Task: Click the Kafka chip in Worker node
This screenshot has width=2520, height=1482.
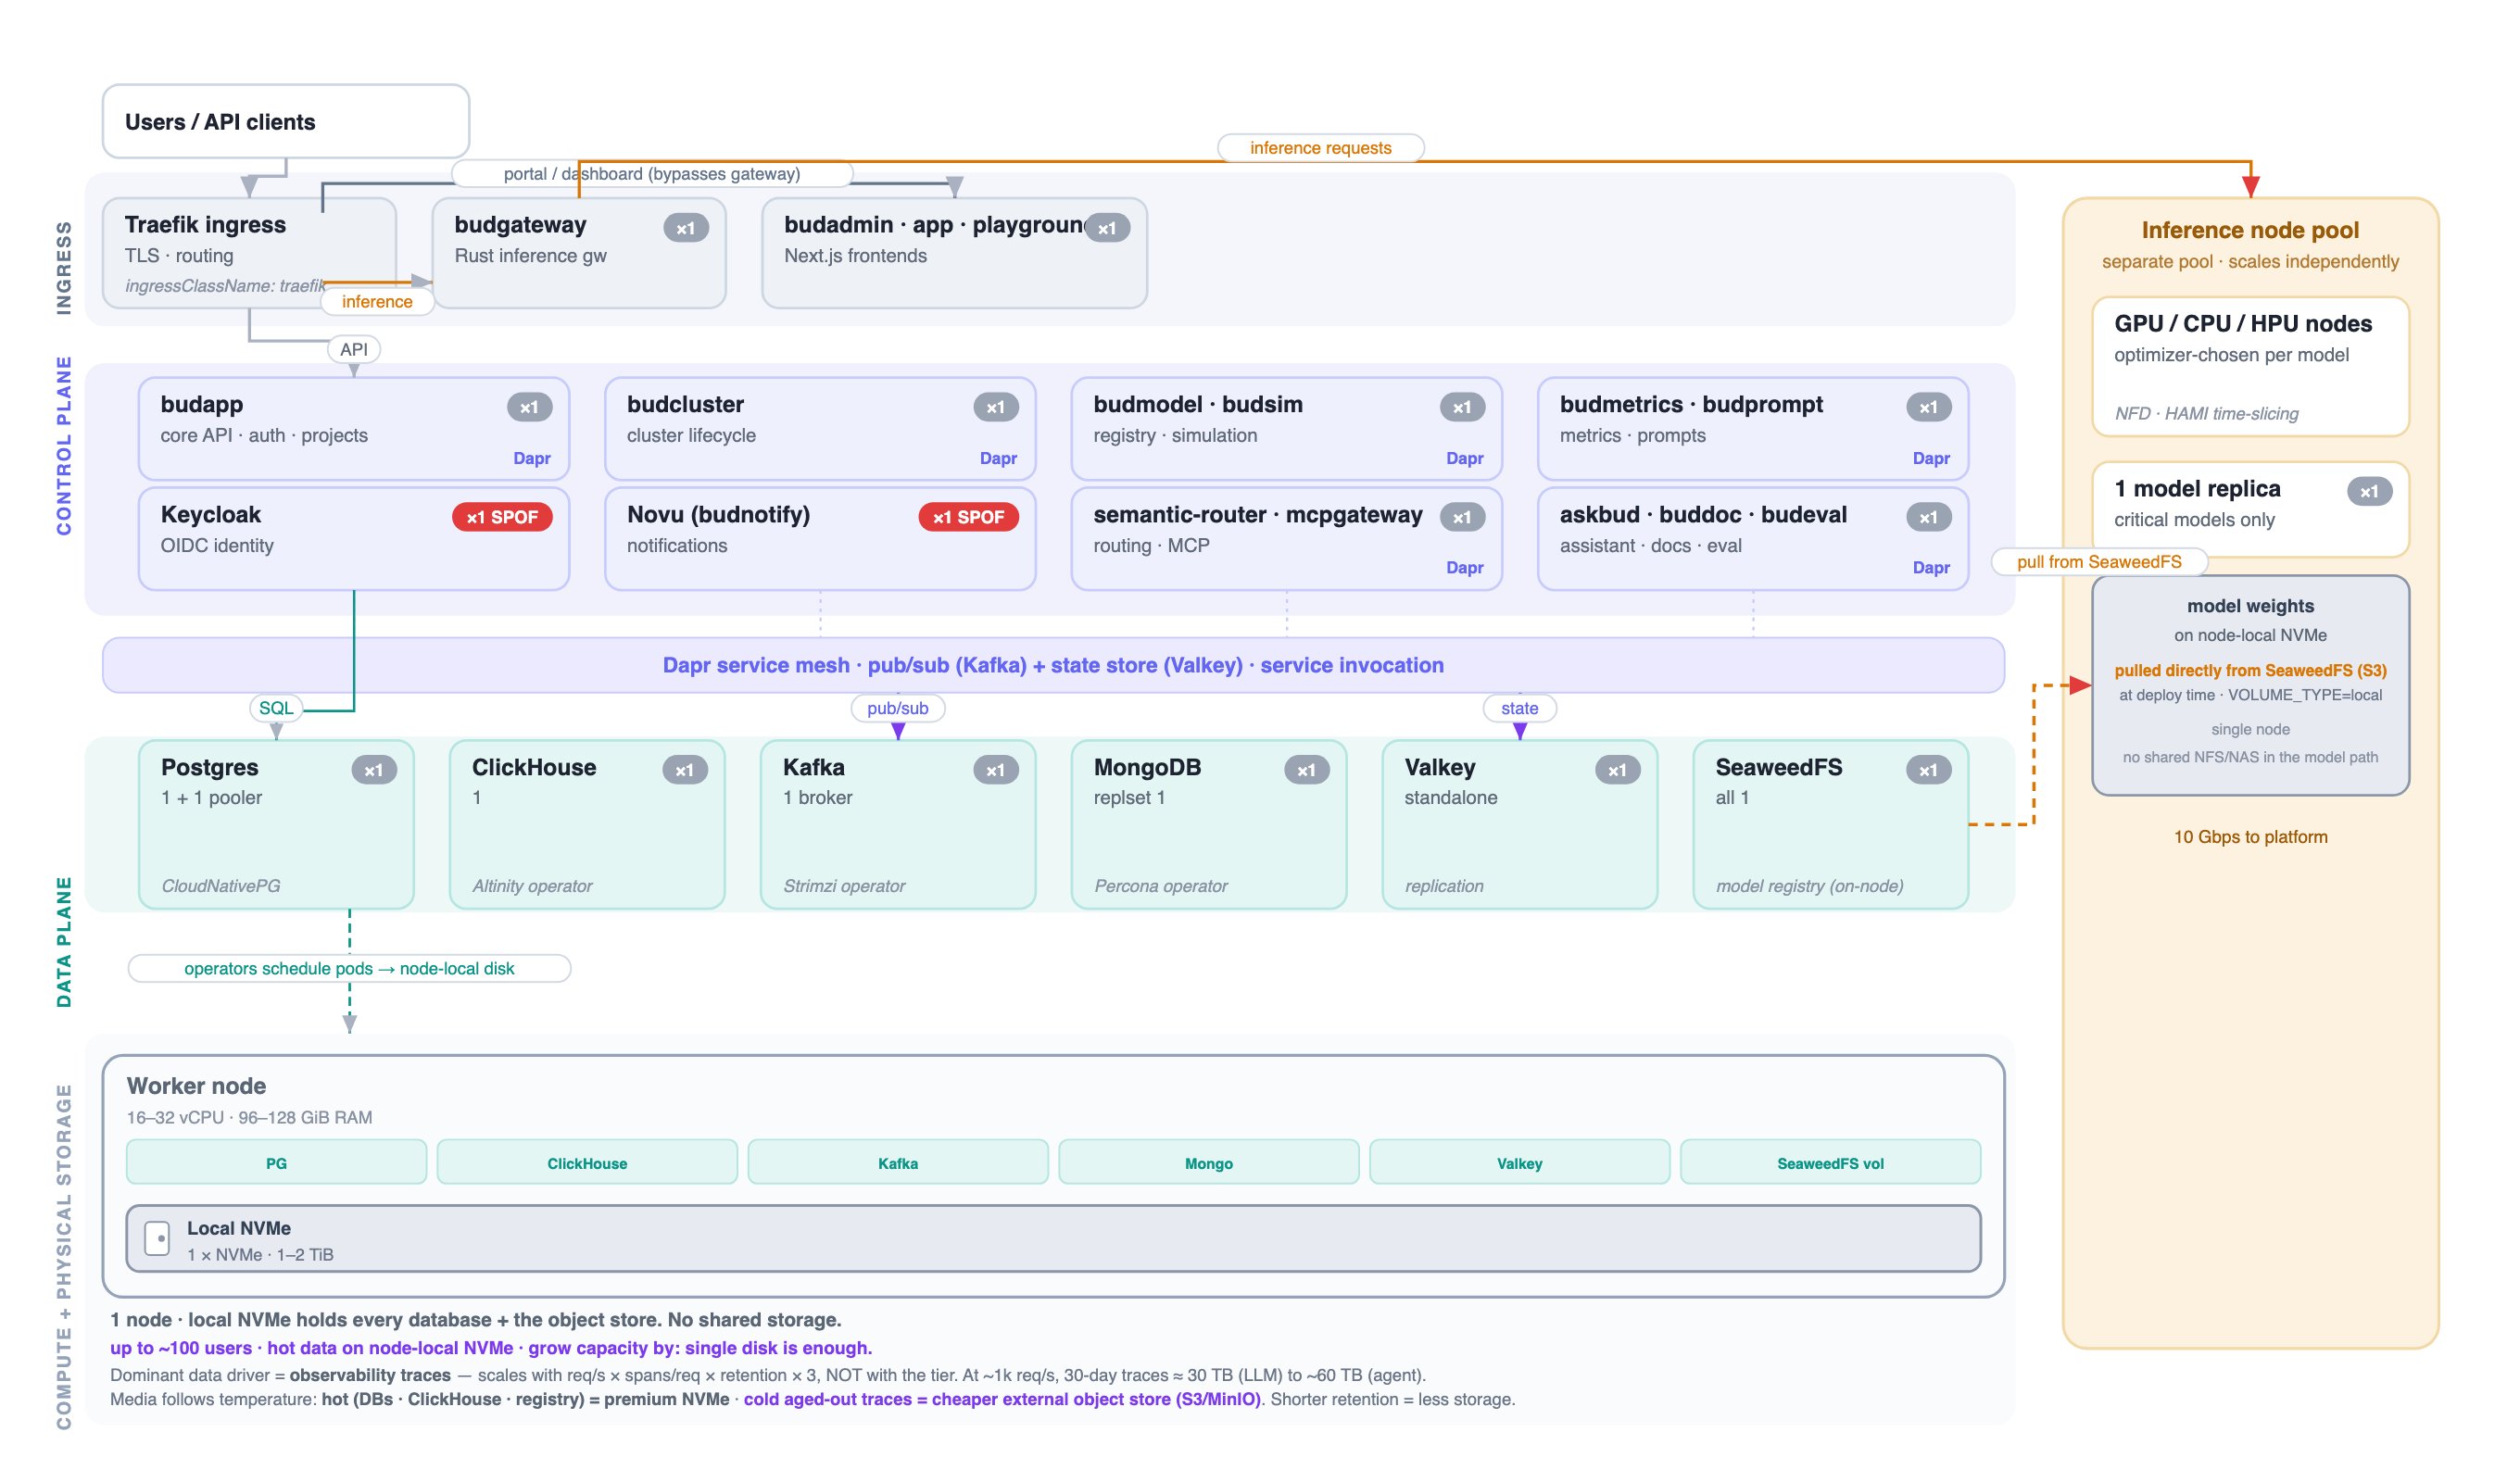Action: 898,1163
